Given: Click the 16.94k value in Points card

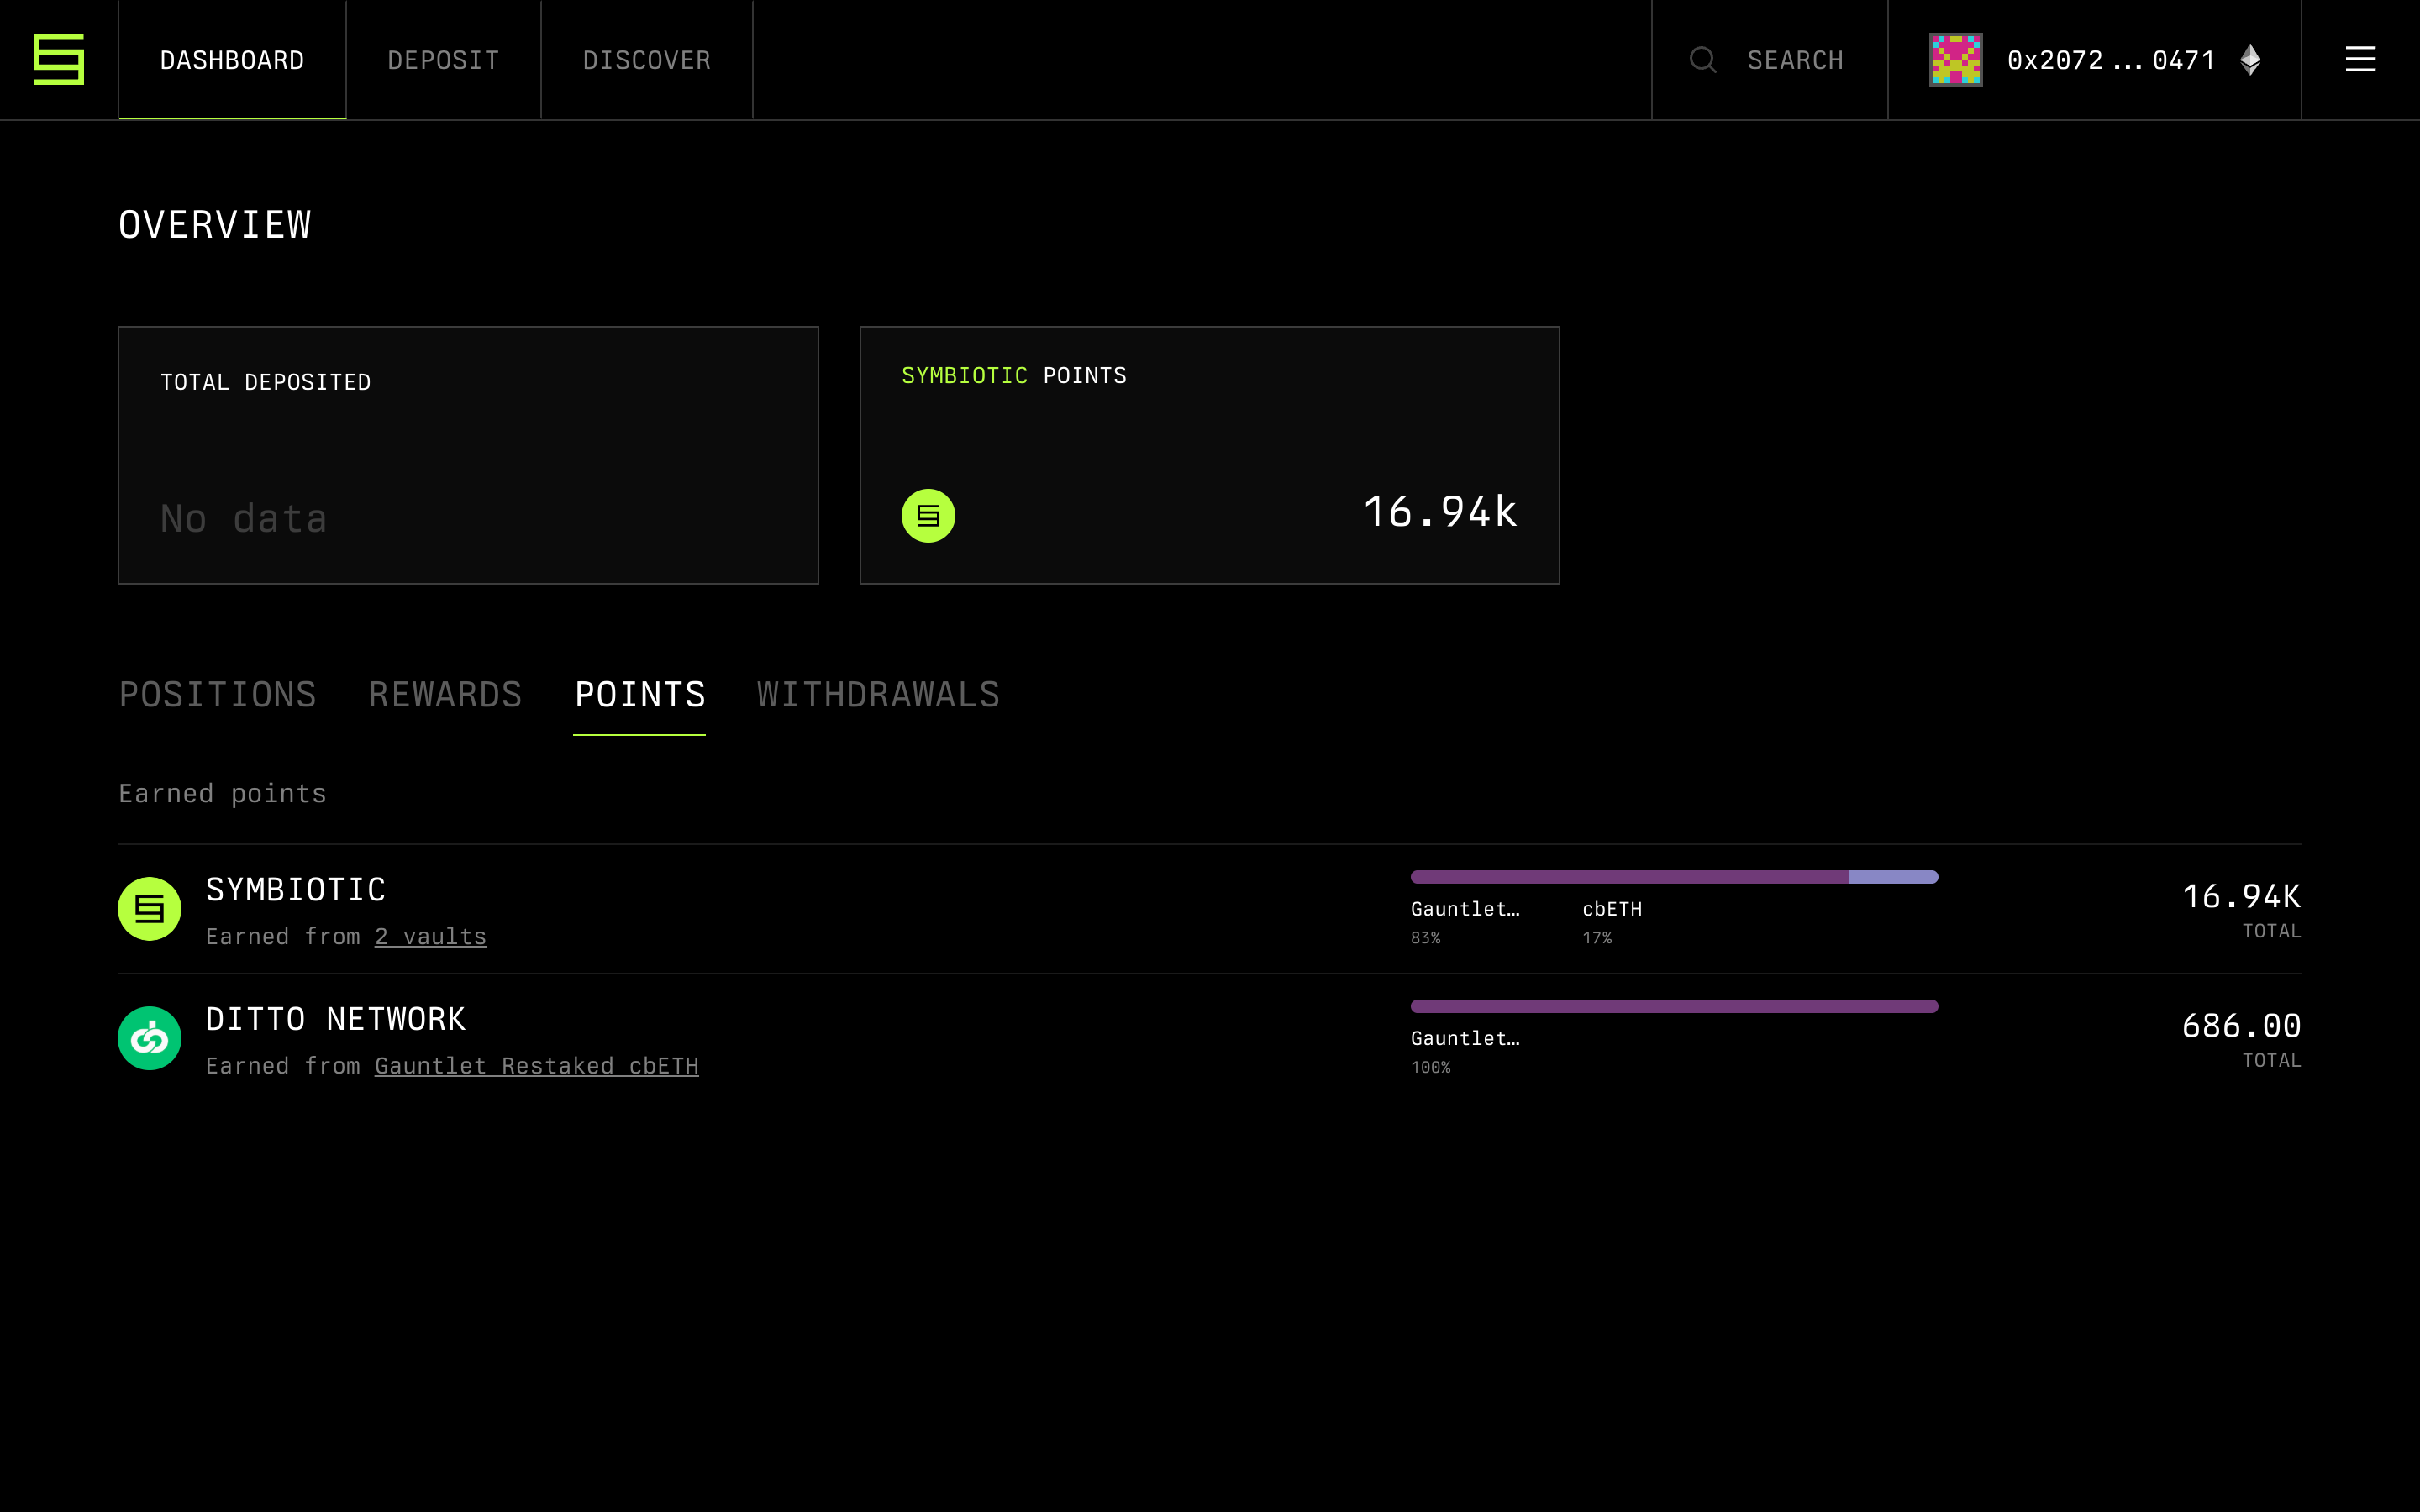Looking at the screenshot, I should point(1440,512).
